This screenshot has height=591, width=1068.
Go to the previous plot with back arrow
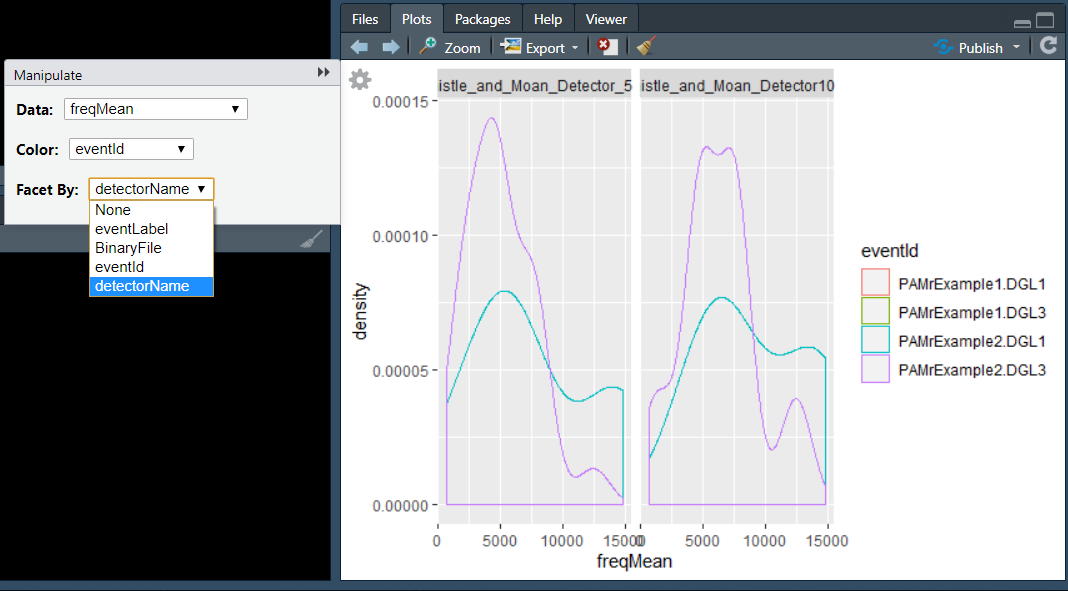359,47
